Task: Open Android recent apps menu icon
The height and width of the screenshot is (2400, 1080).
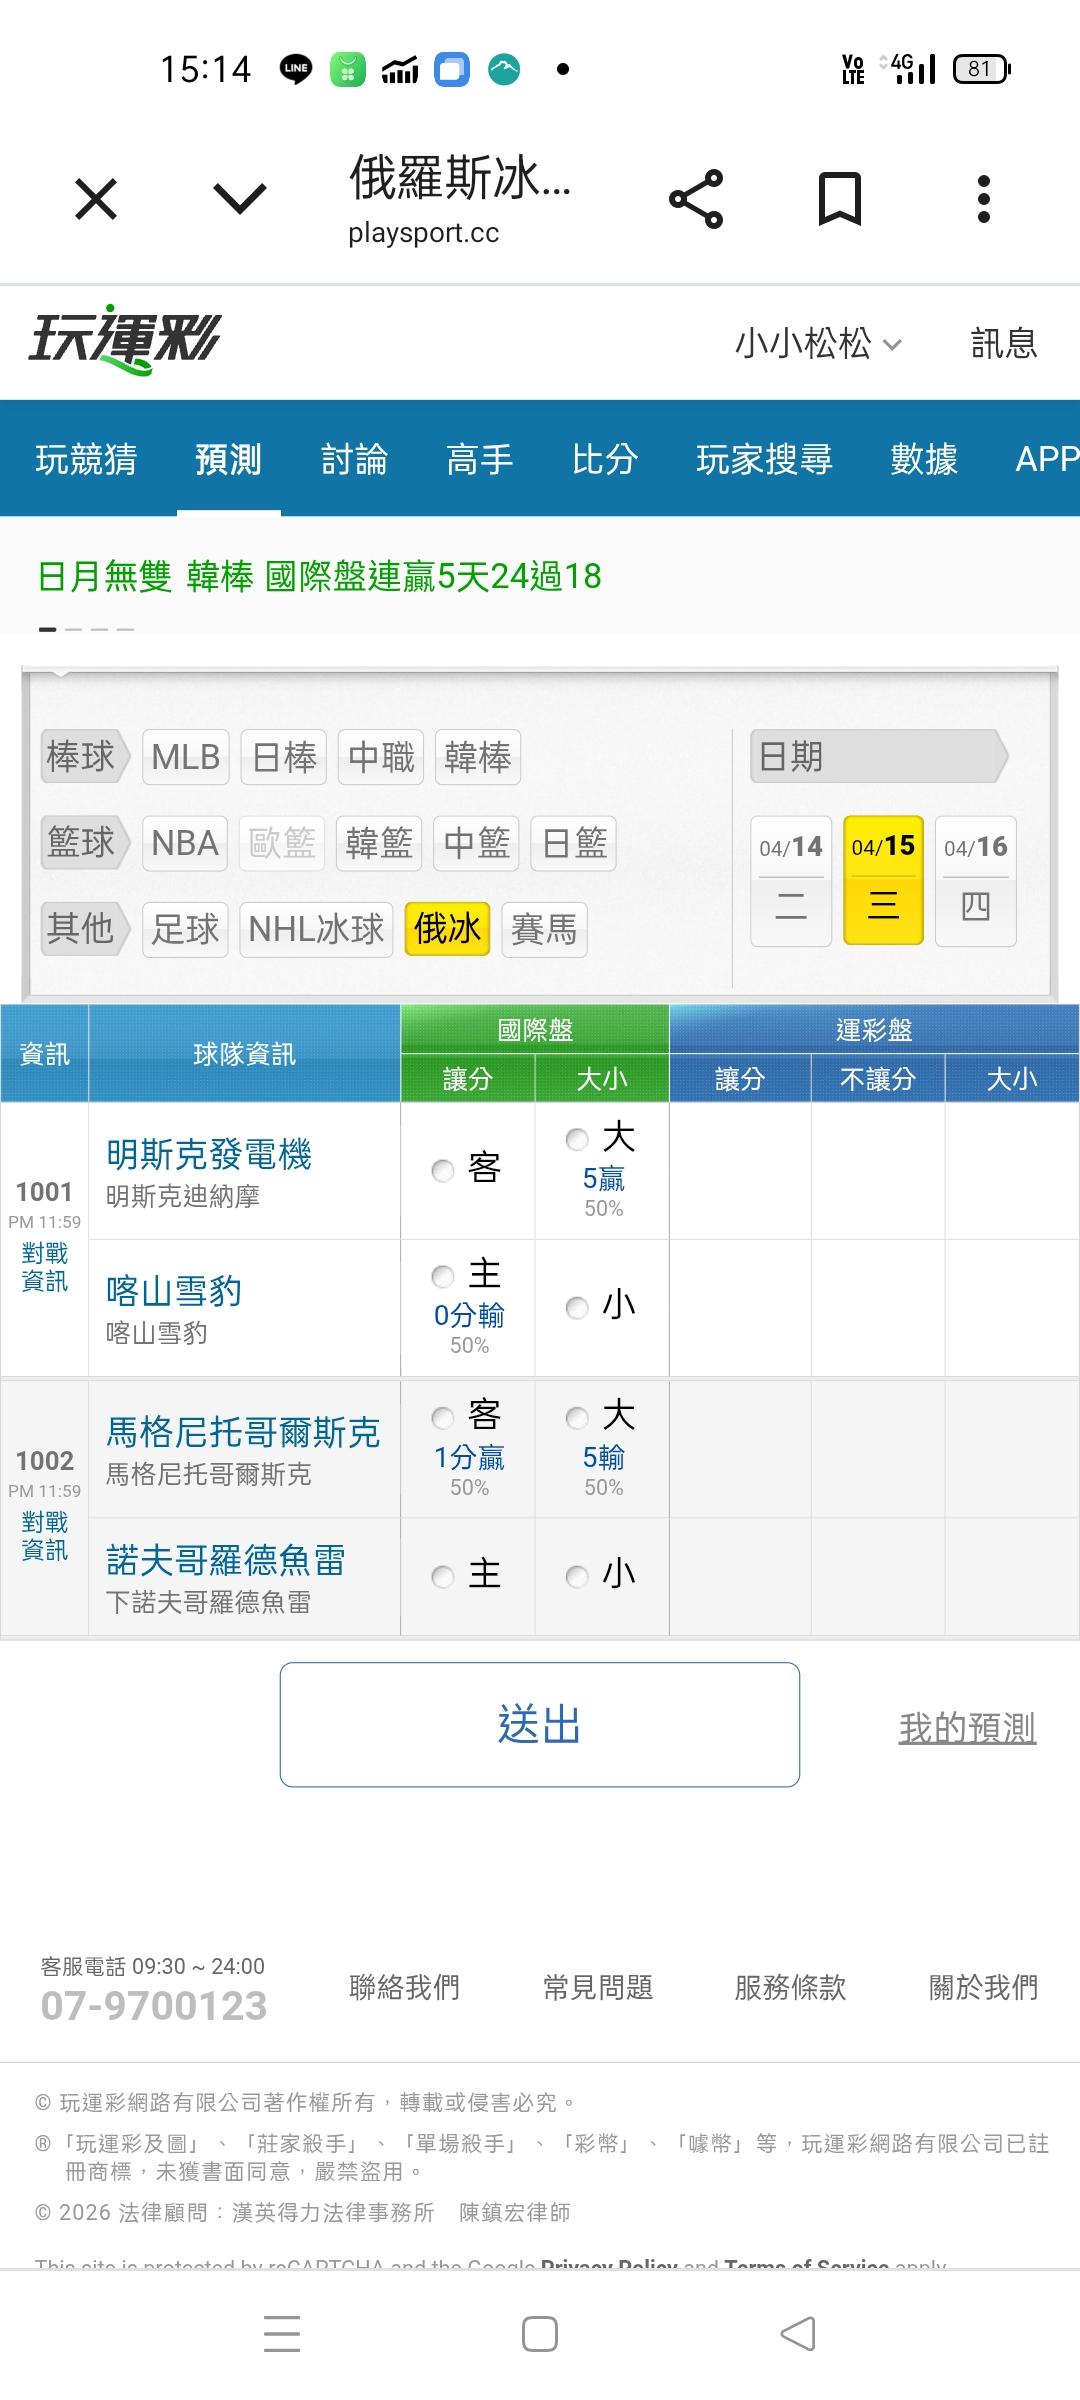Action: (282, 2334)
